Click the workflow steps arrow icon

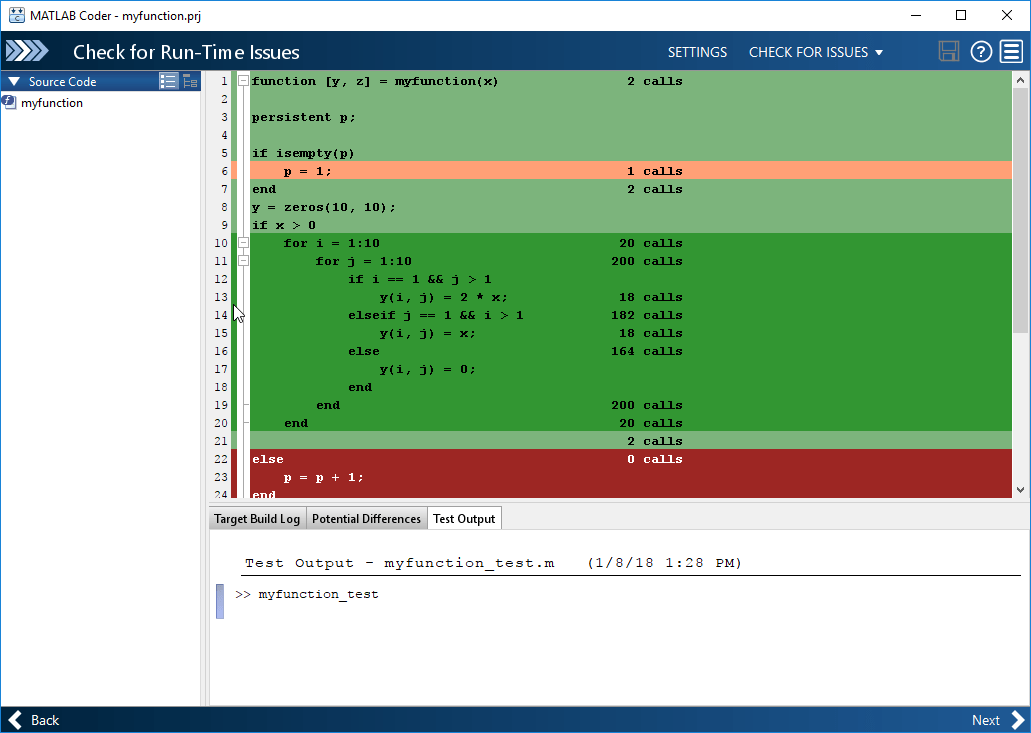click(27, 51)
